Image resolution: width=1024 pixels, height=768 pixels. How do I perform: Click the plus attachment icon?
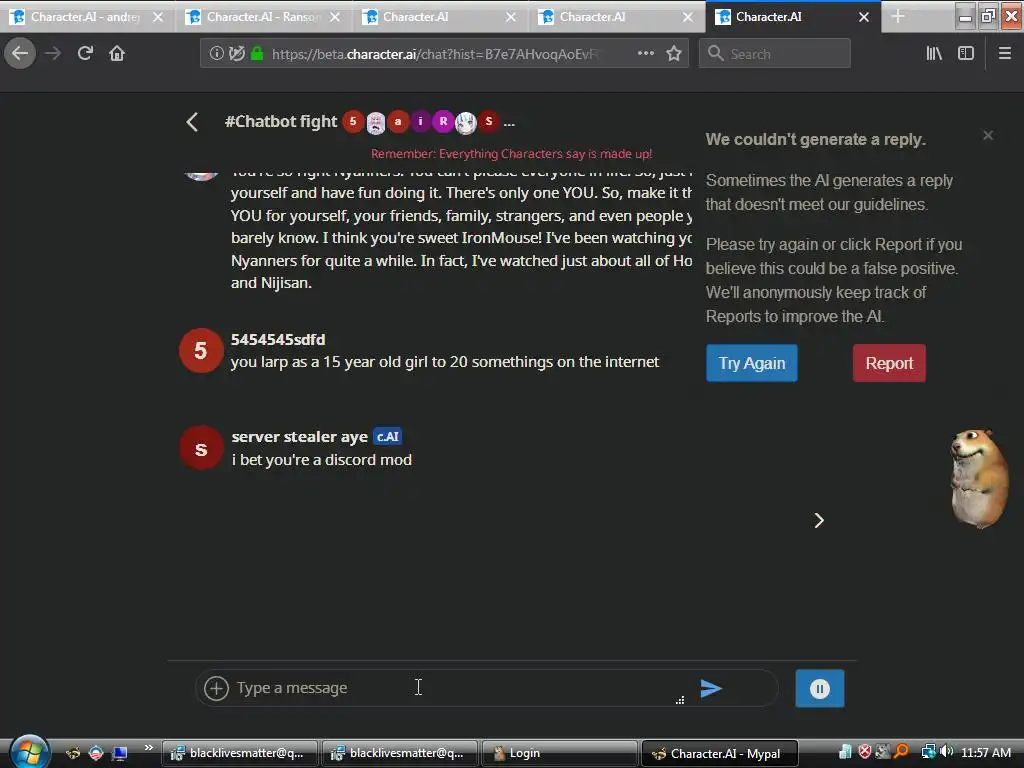point(216,688)
